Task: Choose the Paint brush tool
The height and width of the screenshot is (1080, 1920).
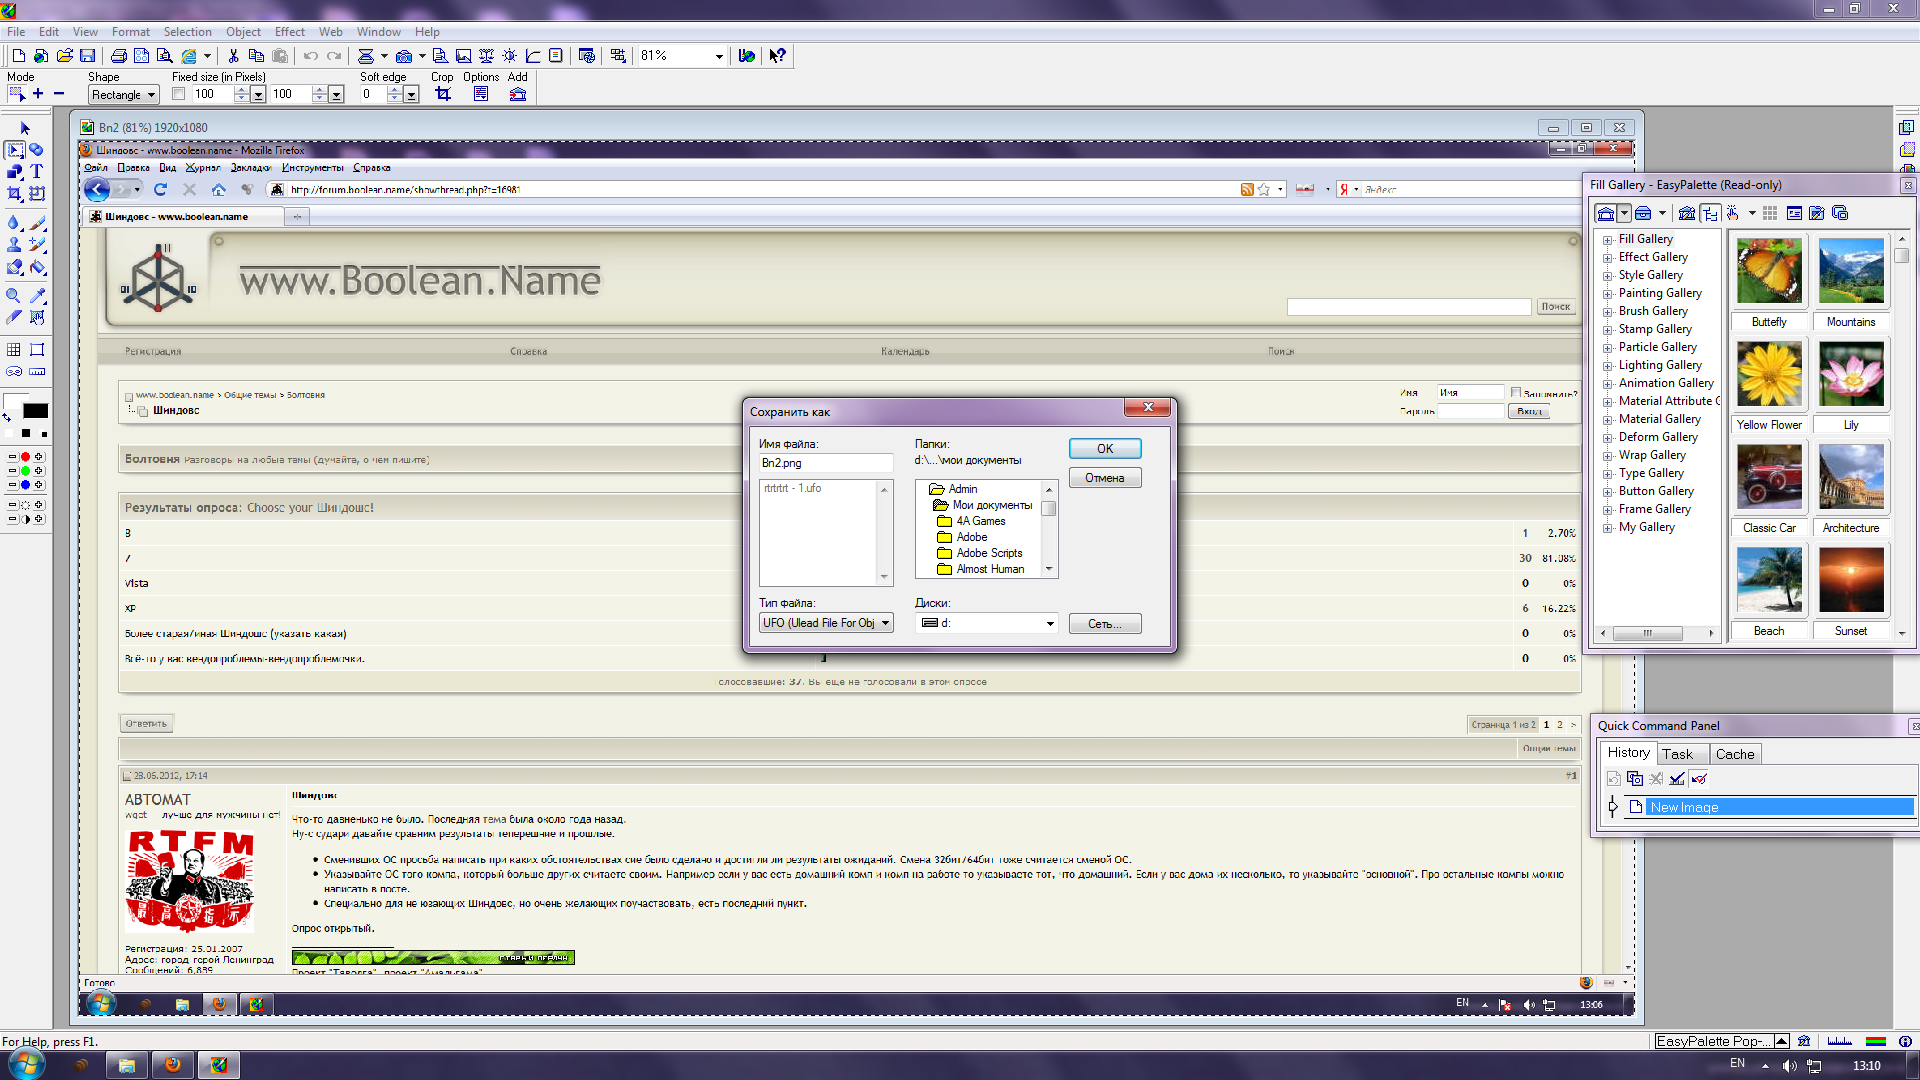Action: coord(38,222)
